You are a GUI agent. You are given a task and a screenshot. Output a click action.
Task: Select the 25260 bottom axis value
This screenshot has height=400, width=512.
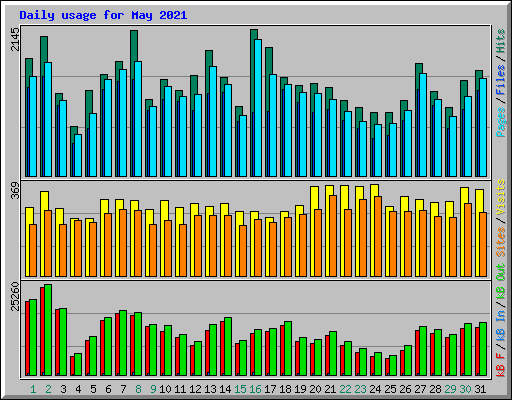click(x=15, y=296)
